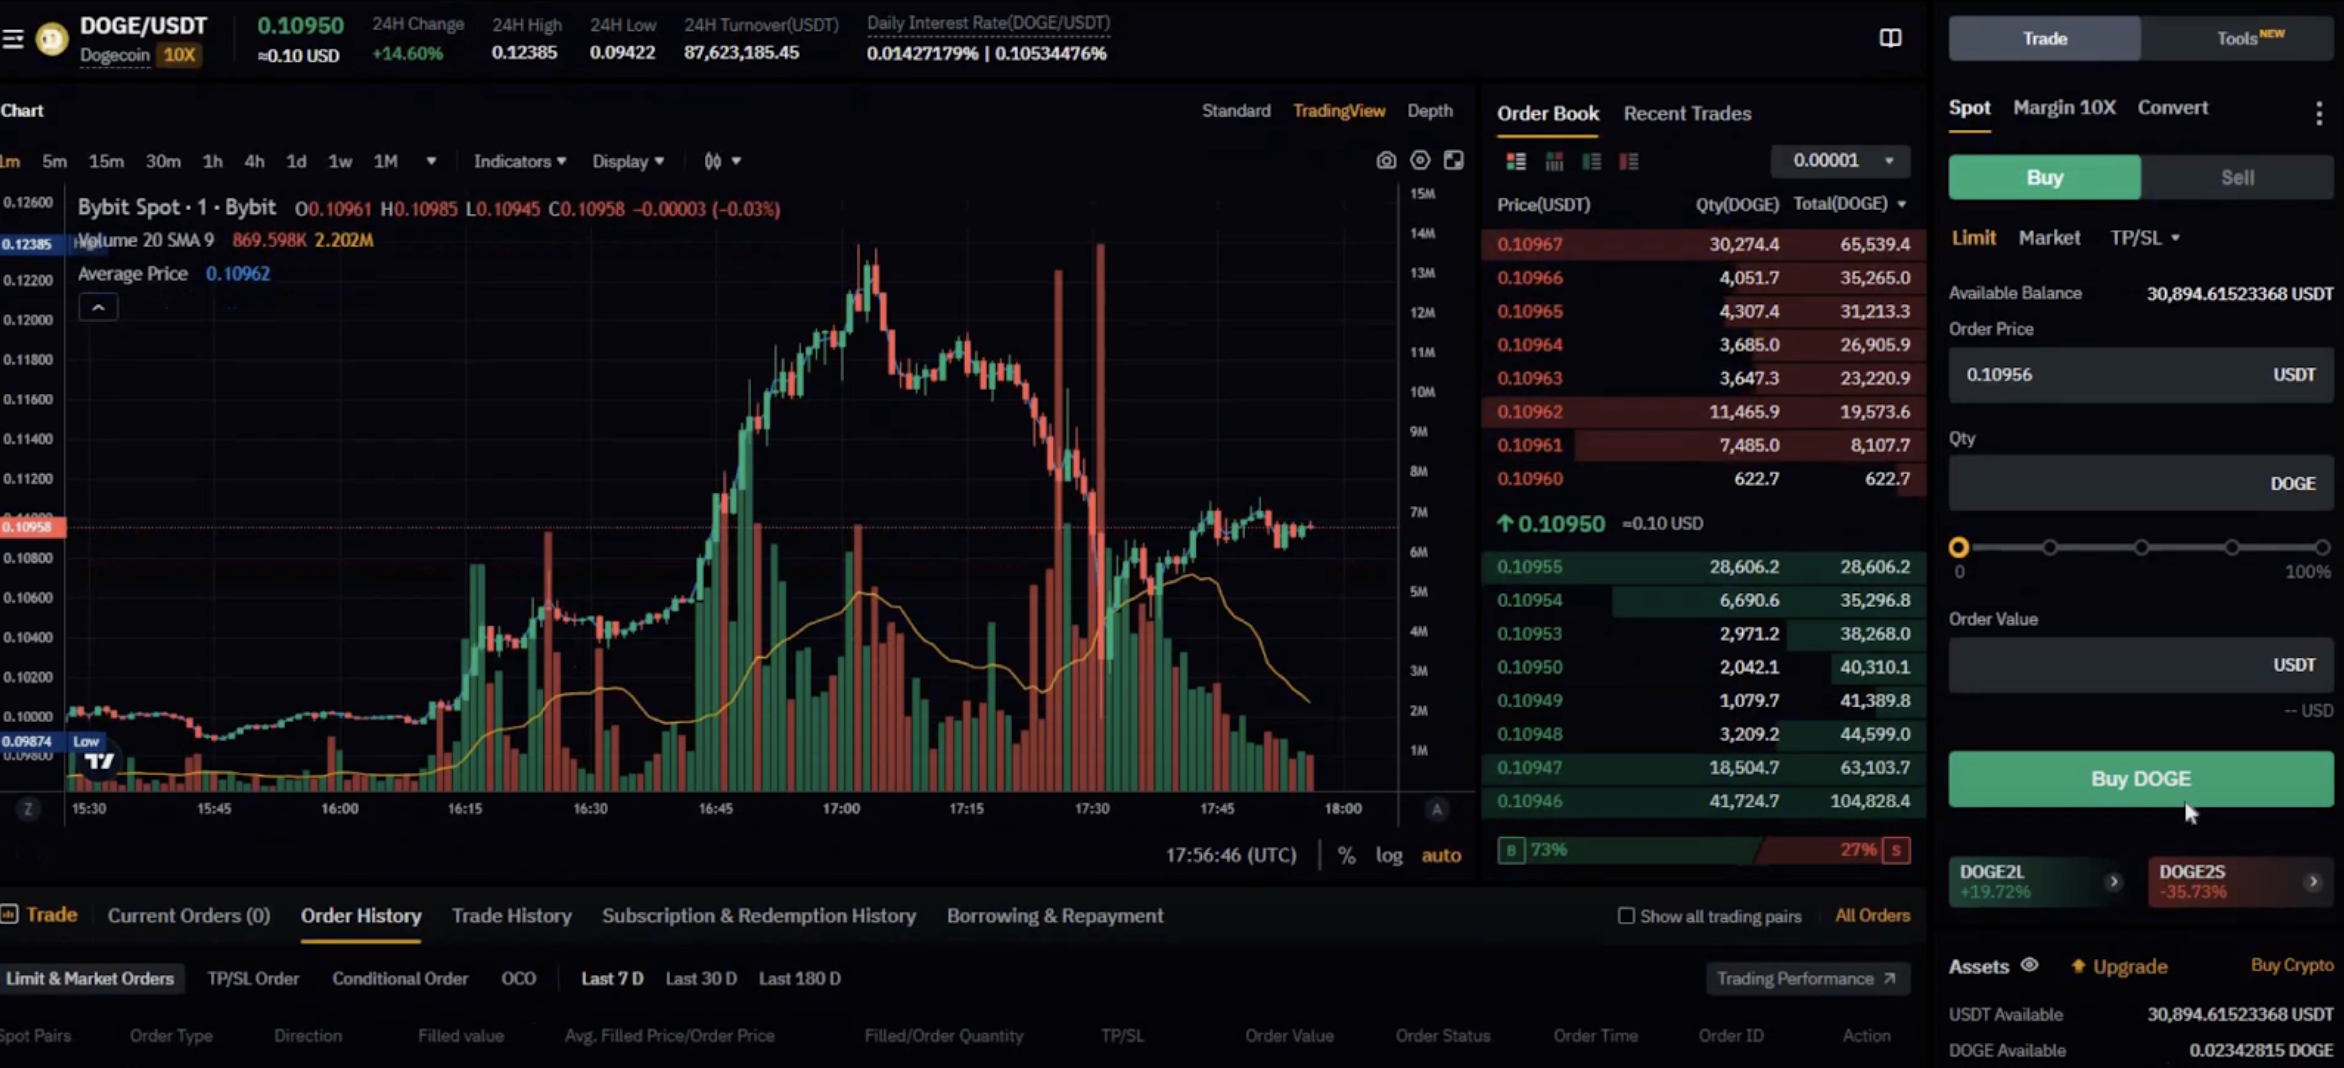This screenshot has height=1068, width=2344.
Task: Collapse the chart legend arrow
Action: 98,308
